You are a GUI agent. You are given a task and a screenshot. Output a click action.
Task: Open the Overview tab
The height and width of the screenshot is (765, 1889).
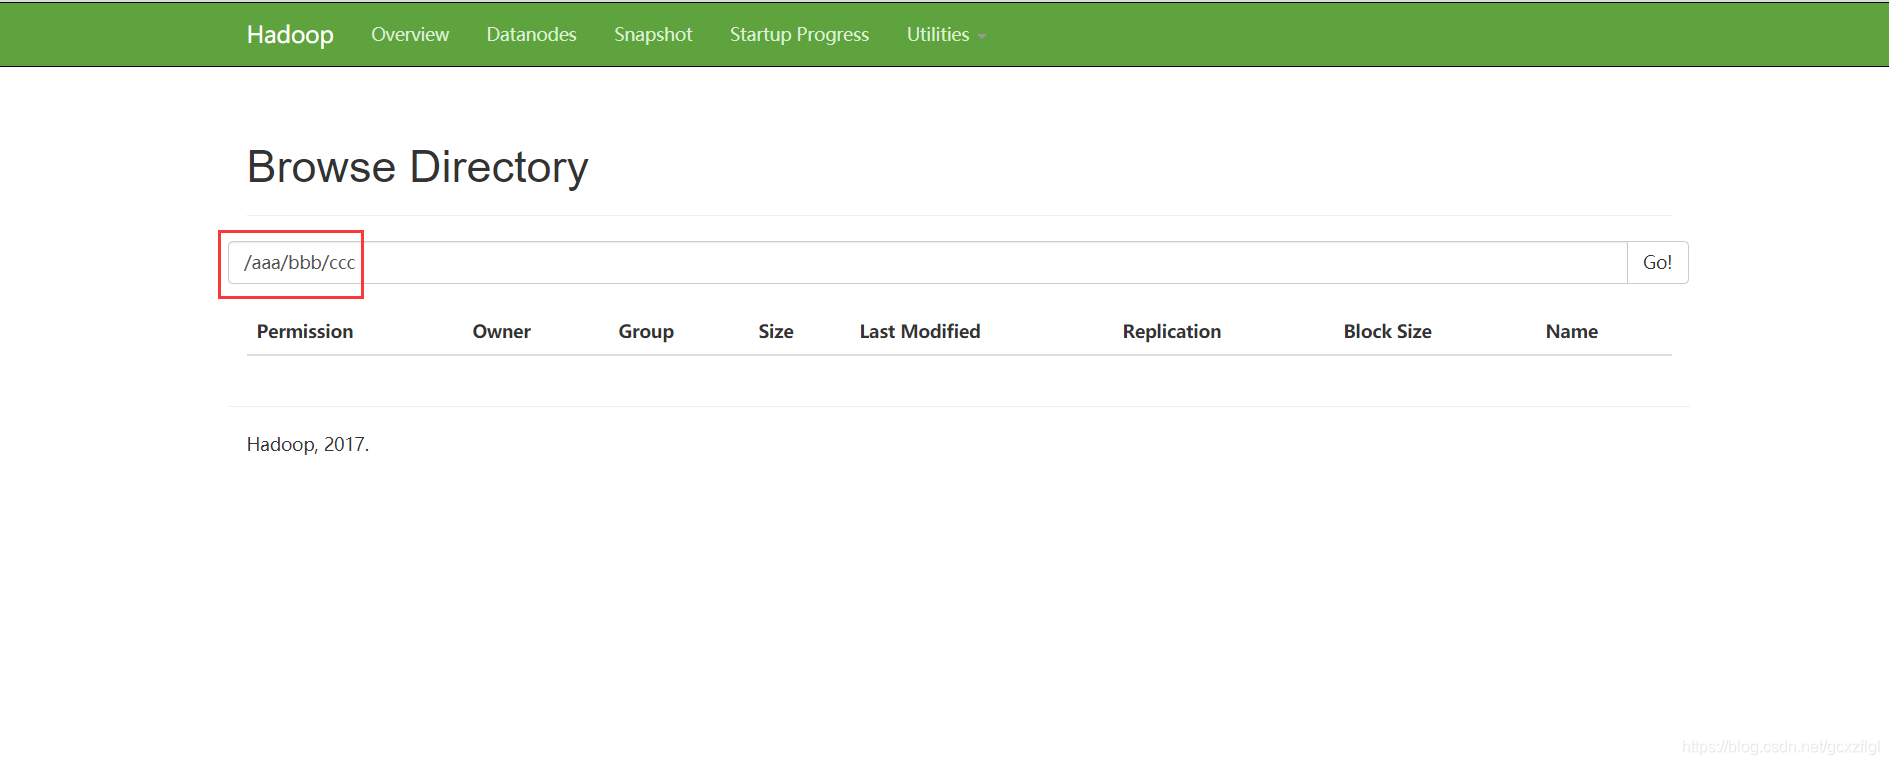[410, 35]
